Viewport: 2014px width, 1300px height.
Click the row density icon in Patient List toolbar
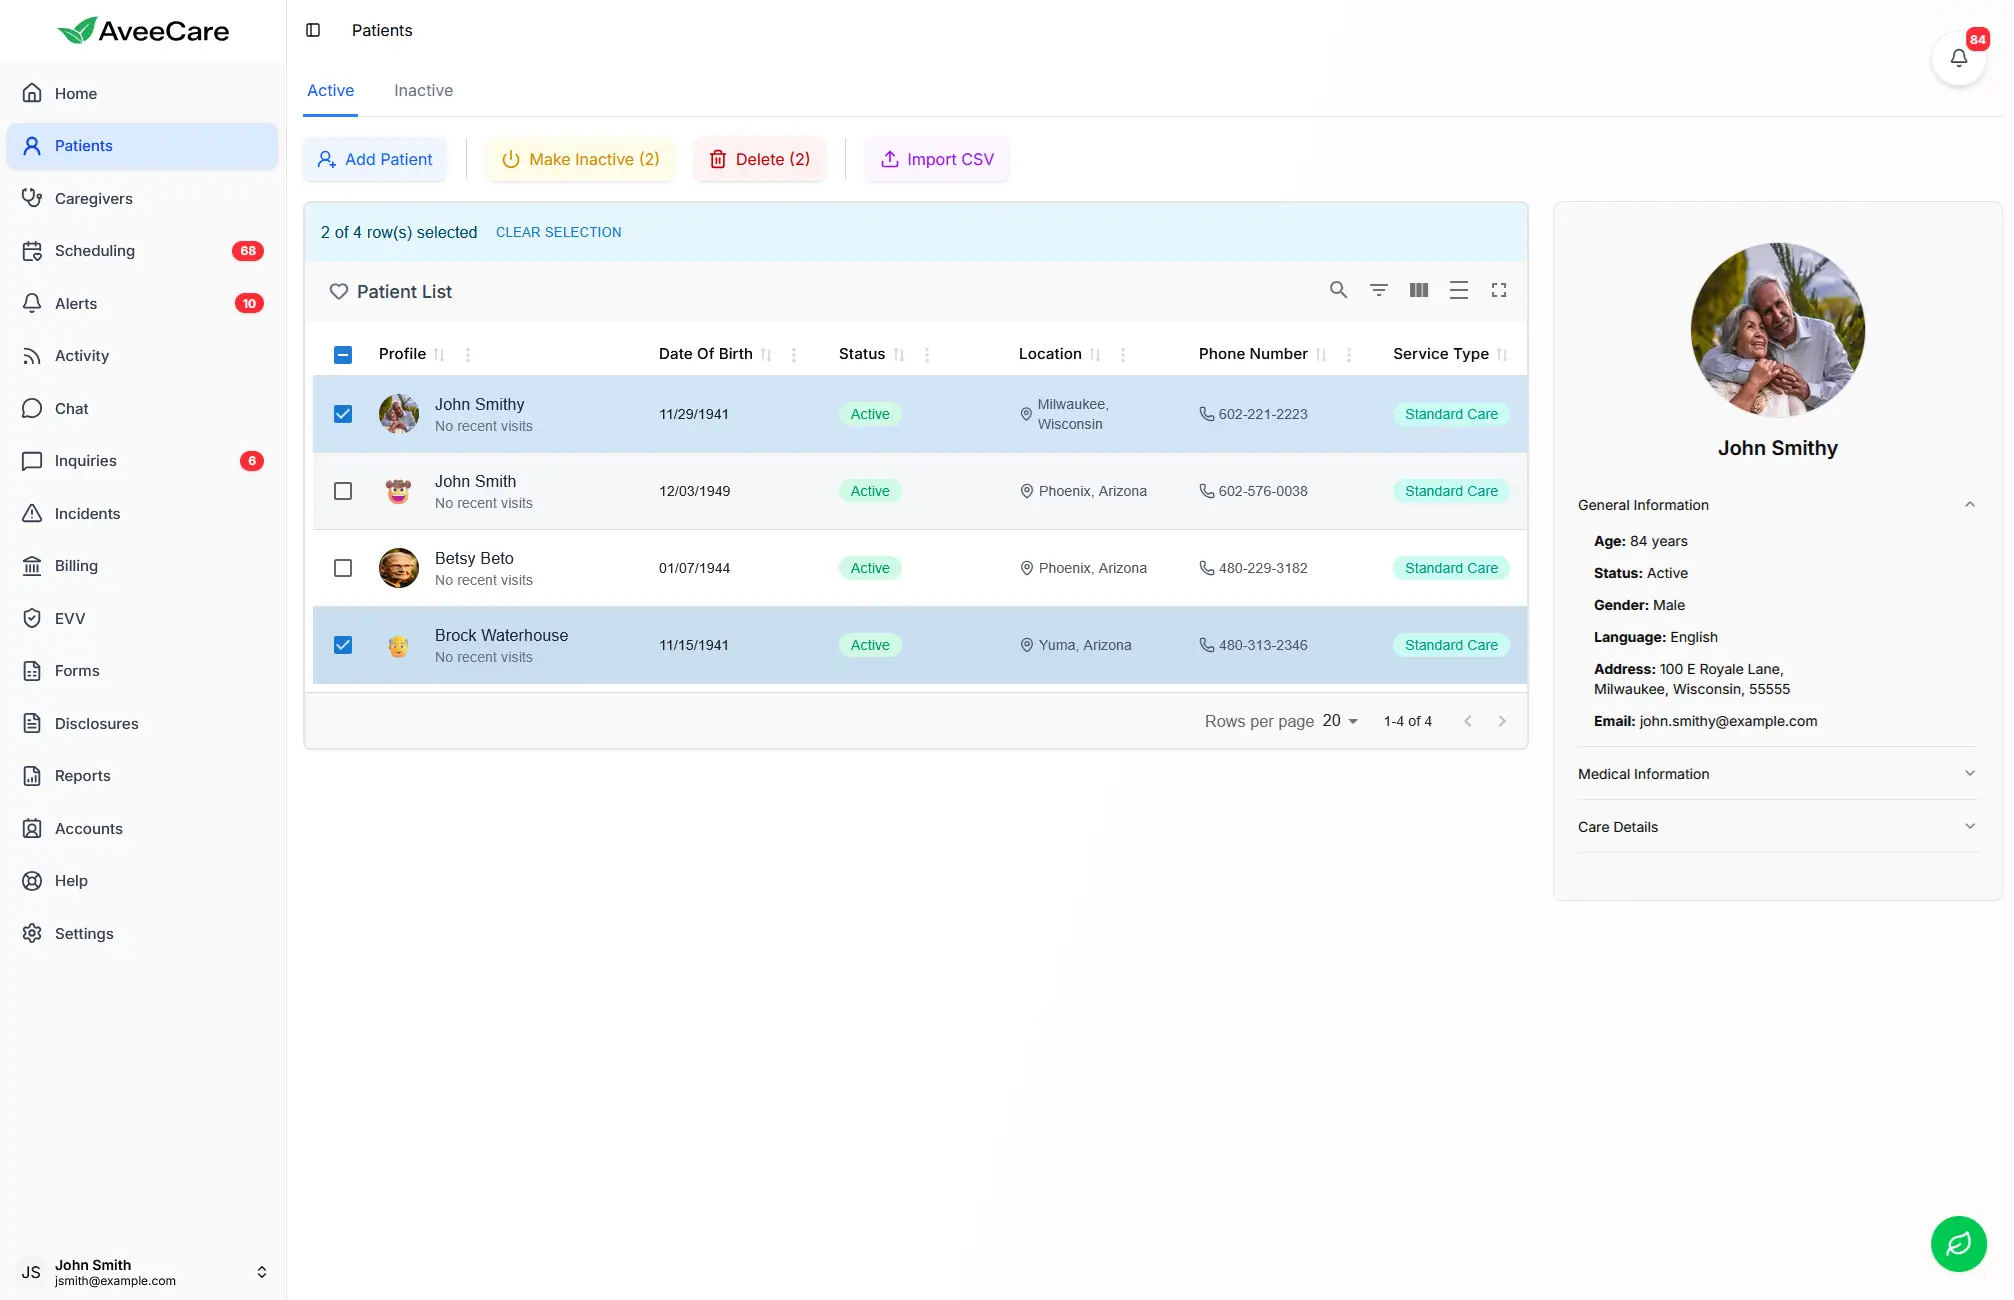click(x=1458, y=290)
